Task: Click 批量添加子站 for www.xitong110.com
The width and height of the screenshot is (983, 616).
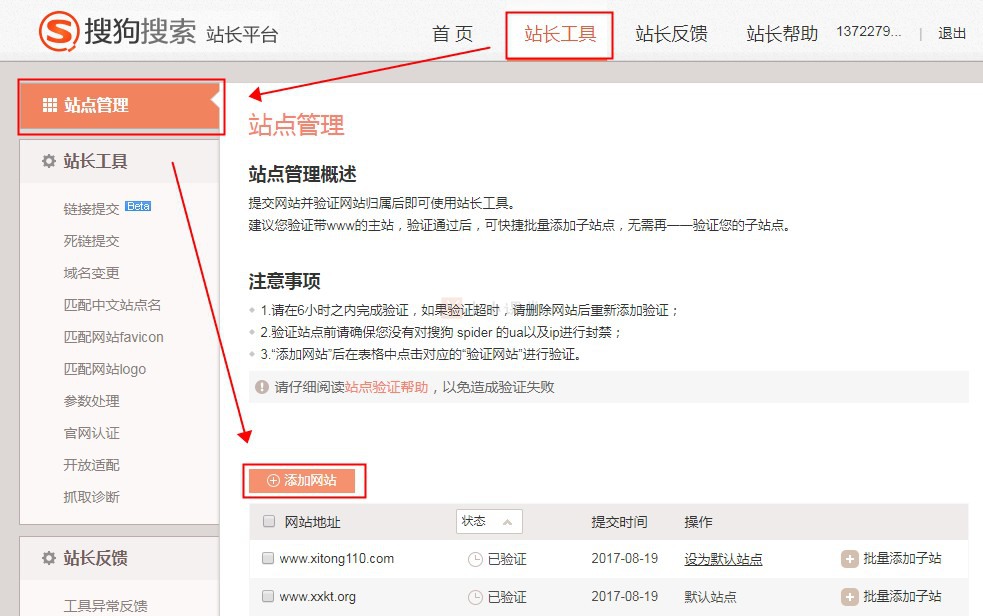Action: [902, 558]
